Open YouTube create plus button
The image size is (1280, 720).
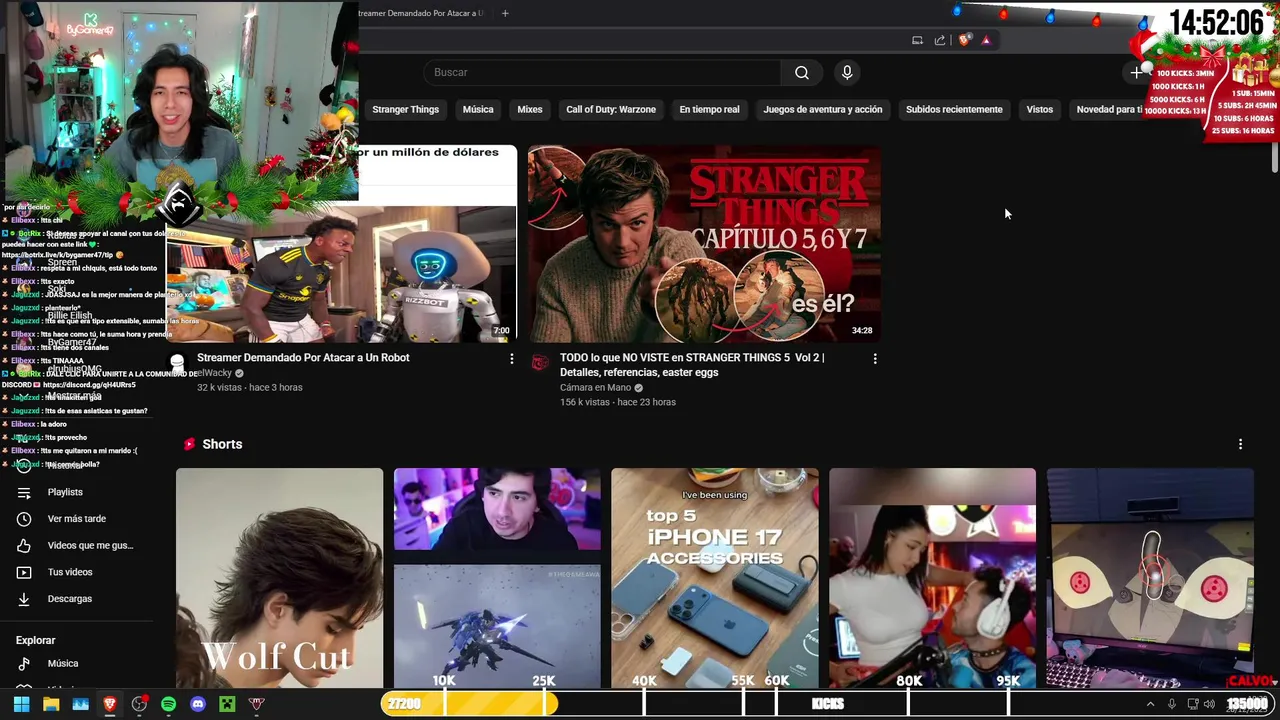tap(1136, 72)
